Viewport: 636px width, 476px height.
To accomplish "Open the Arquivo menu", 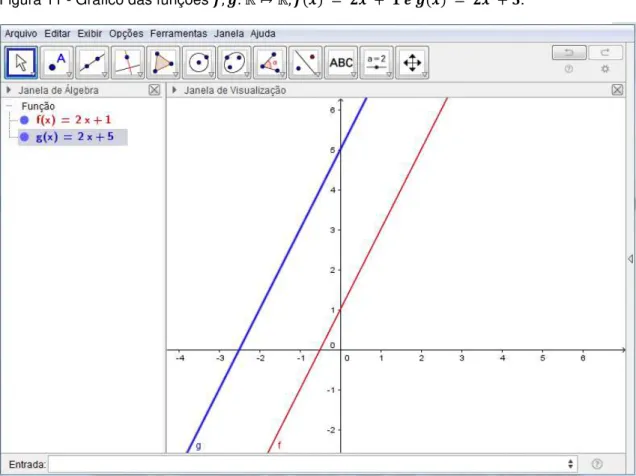I will [x=21, y=34].
